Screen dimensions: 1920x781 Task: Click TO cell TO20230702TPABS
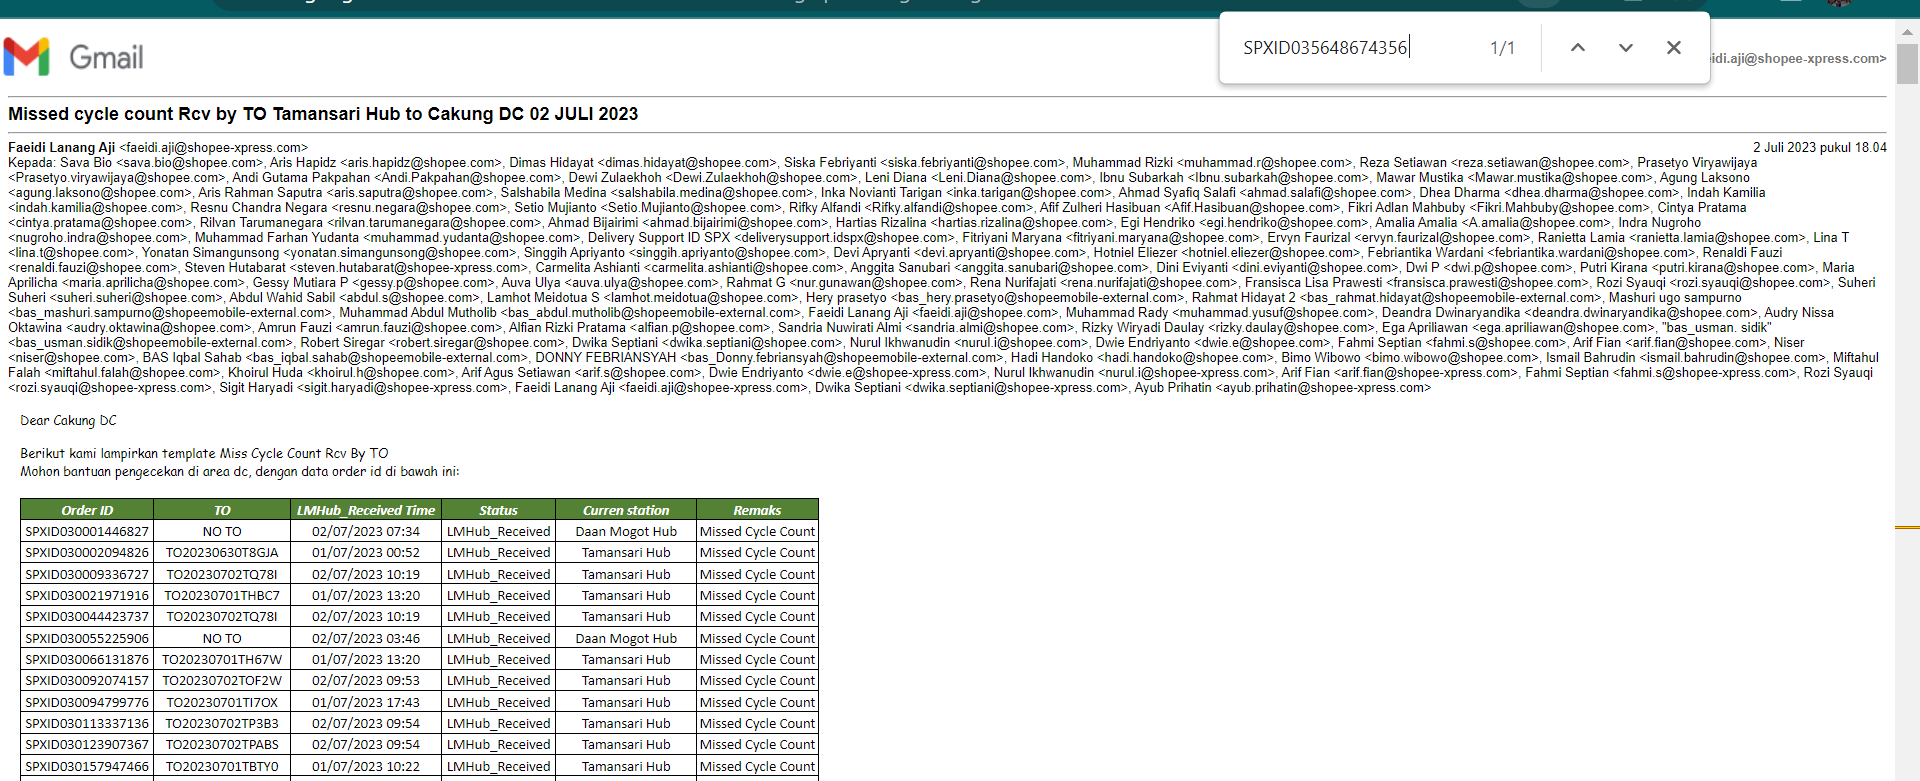(x=222, y=745)
